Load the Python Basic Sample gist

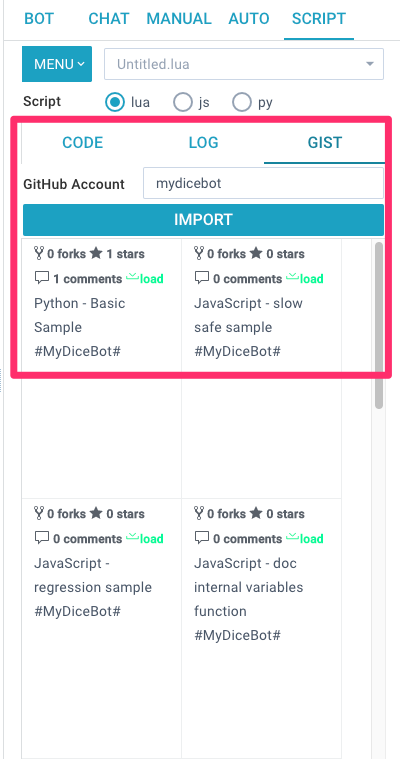(x=145, y=278)
